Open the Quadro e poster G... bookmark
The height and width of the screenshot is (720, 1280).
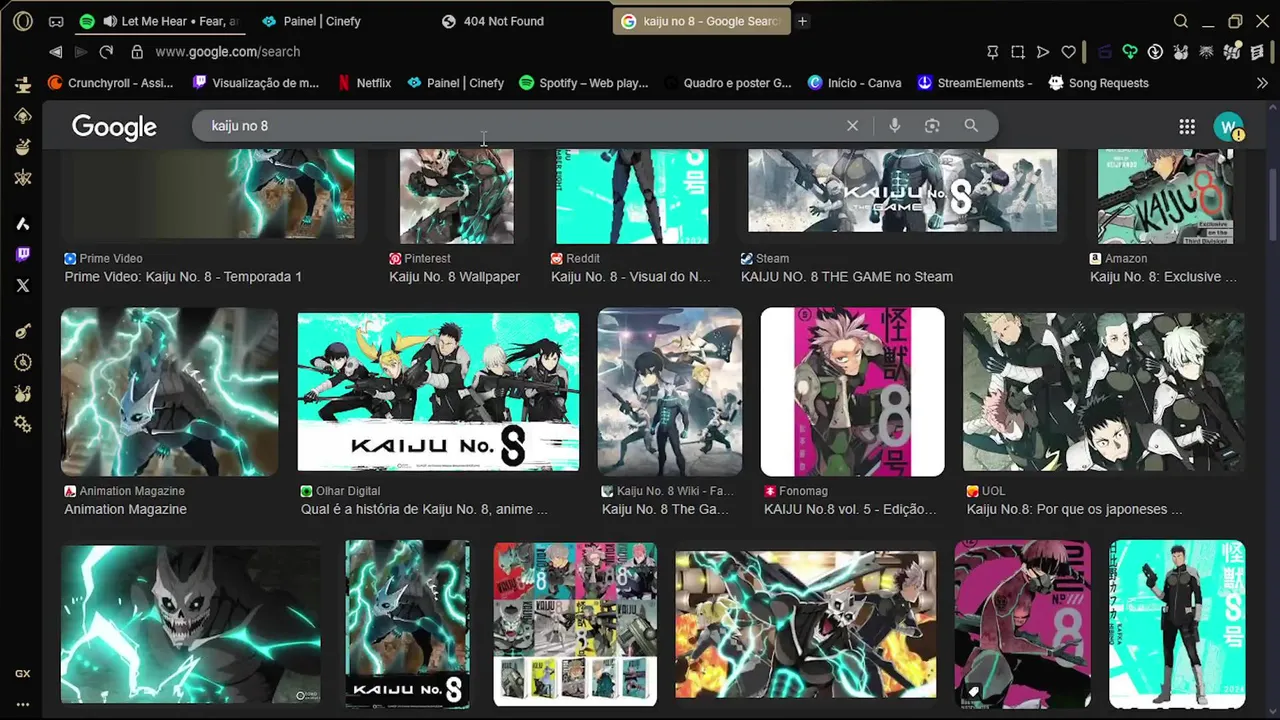click(x=728, y=83)
